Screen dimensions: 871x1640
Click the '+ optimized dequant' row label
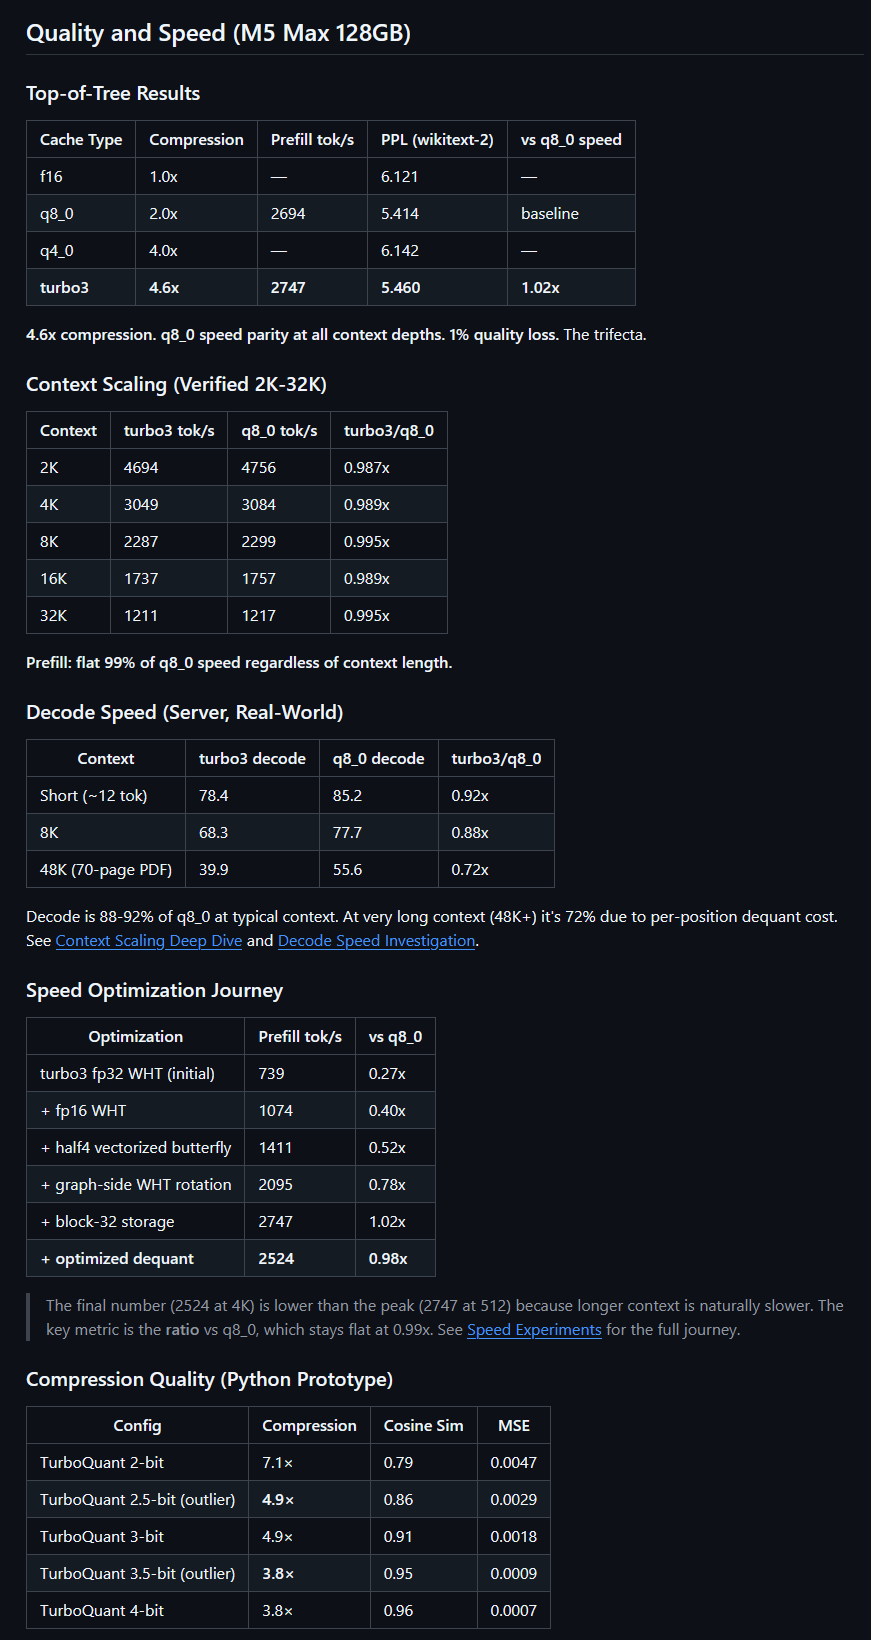[117, 1259]
